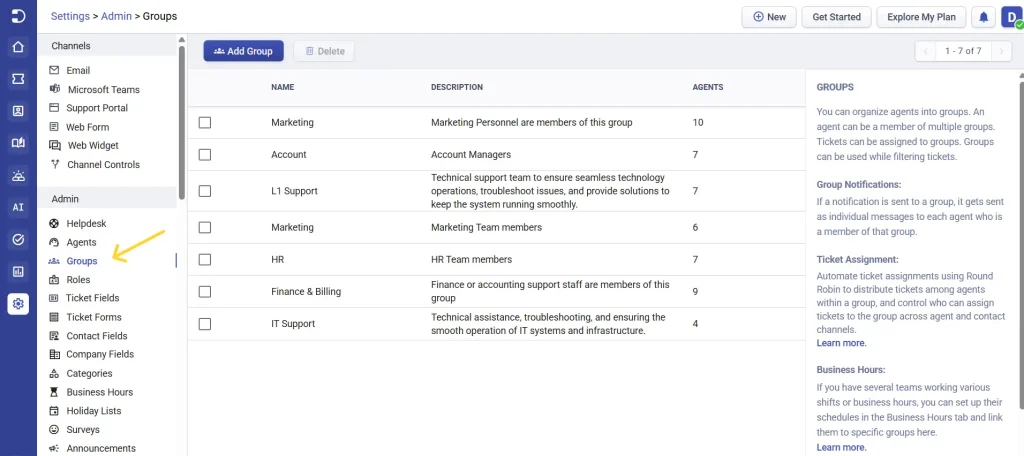
Task: Select the L1 Support group checkbox
Action: coord(205,191)
